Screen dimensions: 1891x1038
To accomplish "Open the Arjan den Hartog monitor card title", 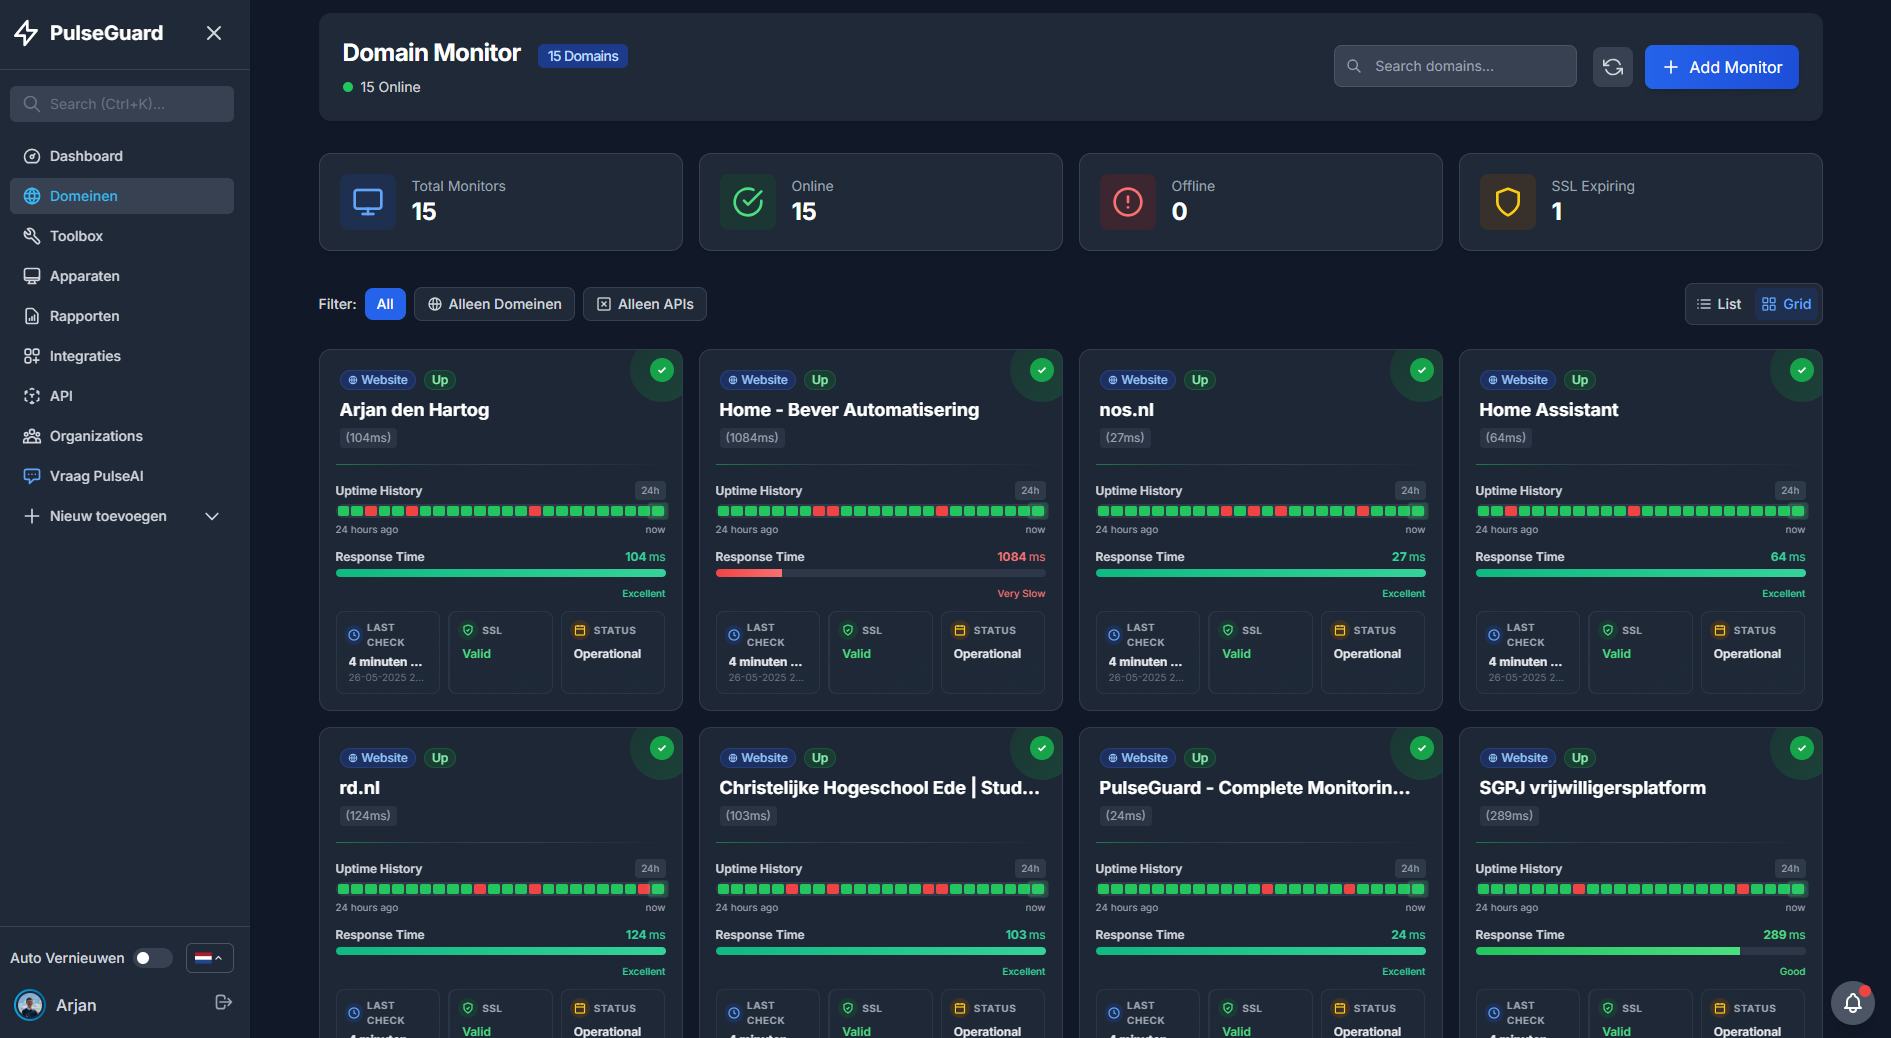I will pyautogui.click(x=414, y=410).
